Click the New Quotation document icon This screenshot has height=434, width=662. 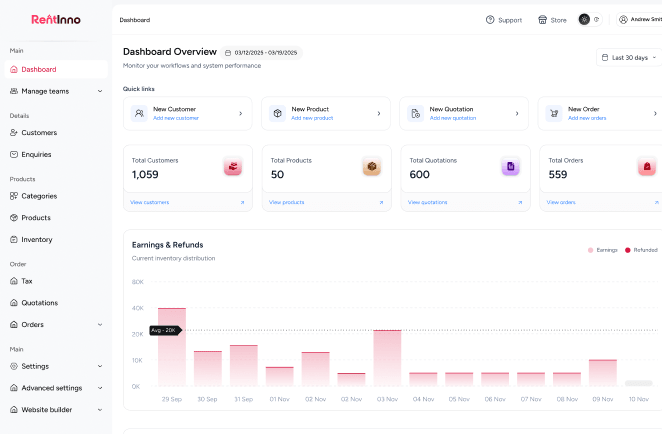click(415, 114)
